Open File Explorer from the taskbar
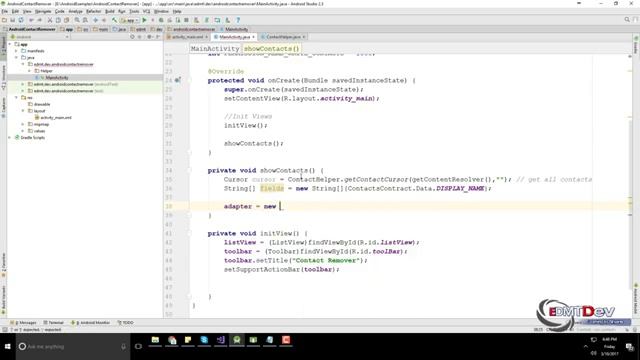This screenshot has width=640, height=360. point(155,340)
